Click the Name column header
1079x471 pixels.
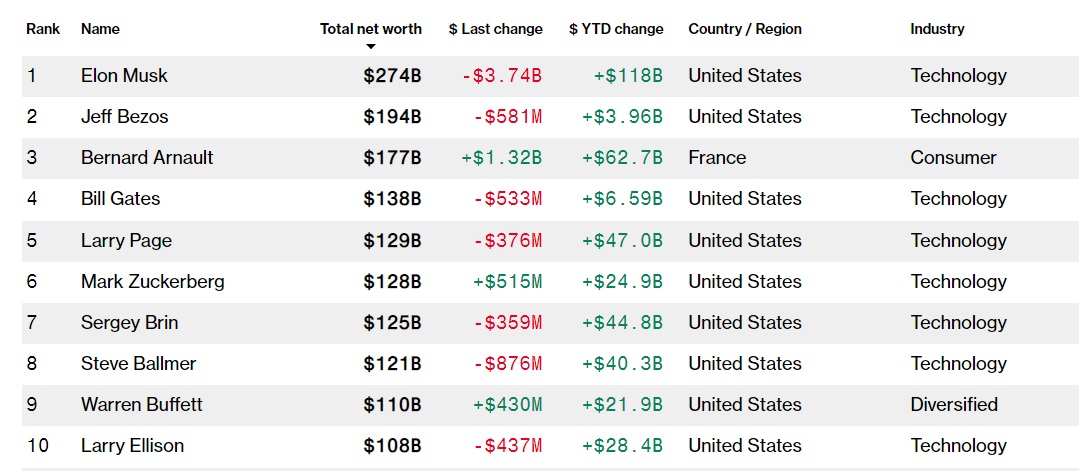point(100,29)
